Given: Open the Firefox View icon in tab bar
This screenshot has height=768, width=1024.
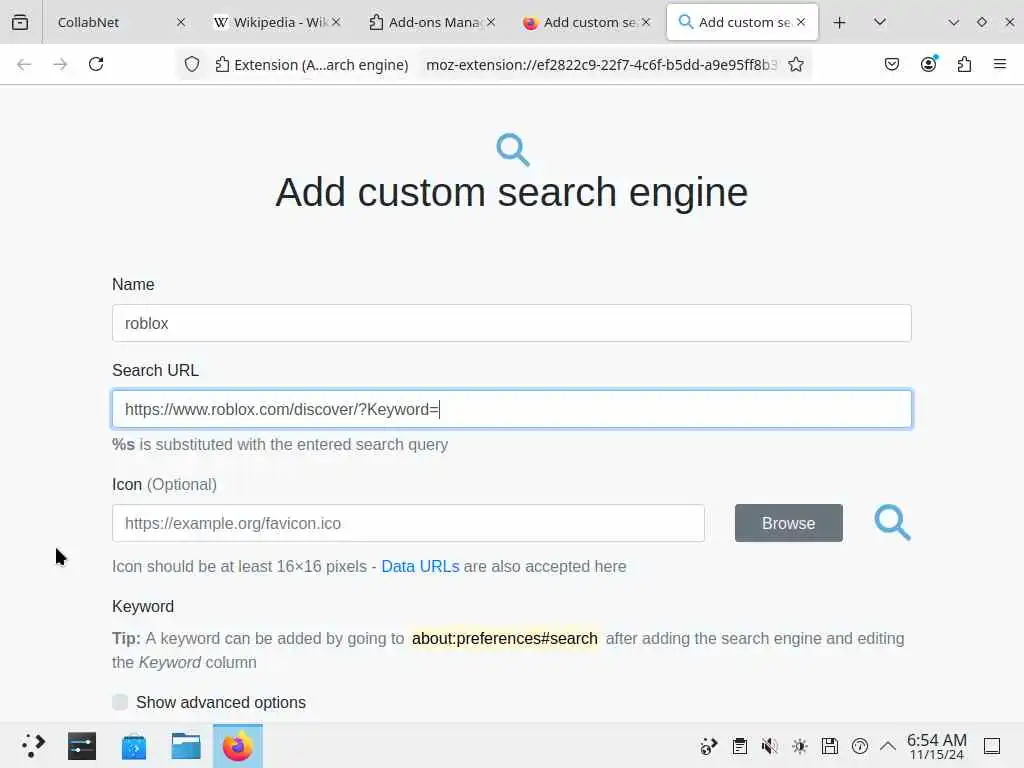Looking at the screenshot, I should pos(20,22).
